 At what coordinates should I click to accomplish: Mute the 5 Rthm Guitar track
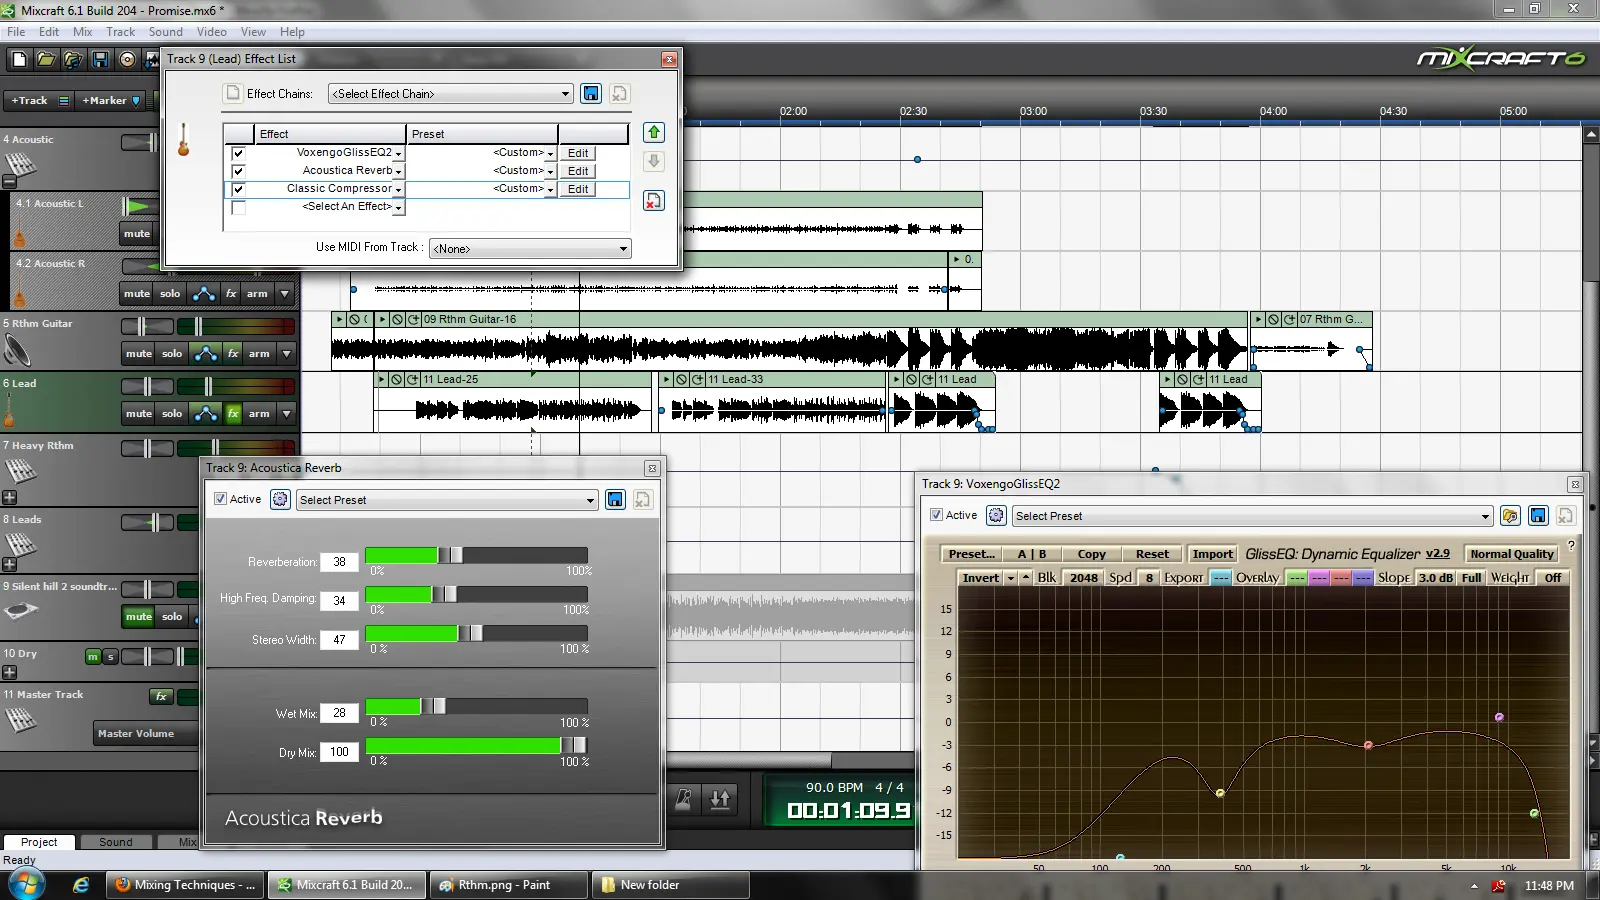[139, 353]
